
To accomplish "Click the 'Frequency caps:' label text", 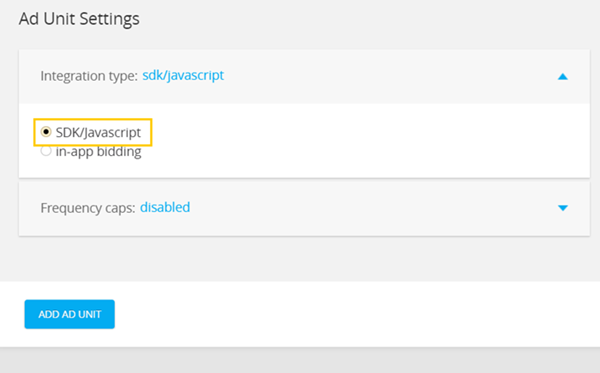I will tap(88, 208).
